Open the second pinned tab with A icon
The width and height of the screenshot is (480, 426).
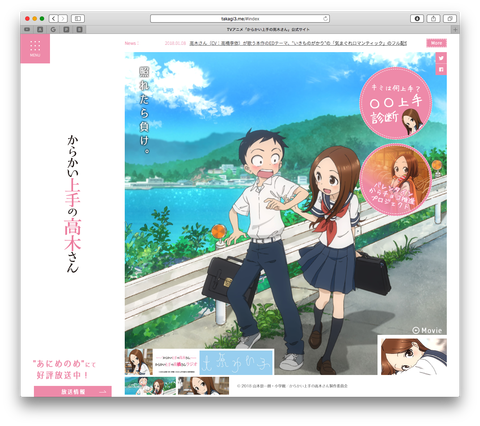[x=40, y=30]
